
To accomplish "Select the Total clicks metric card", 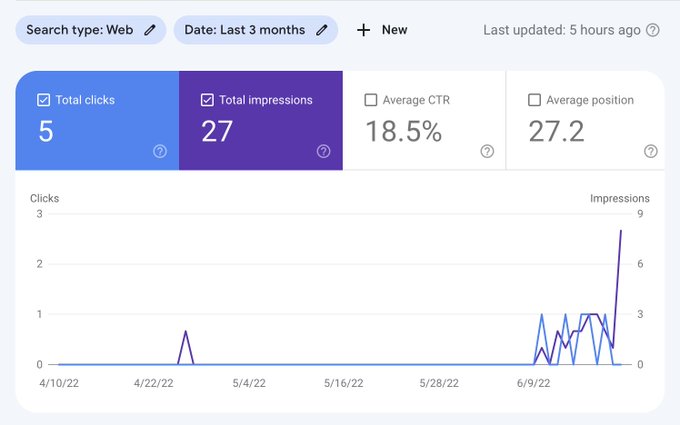I will tap(97, 121).
